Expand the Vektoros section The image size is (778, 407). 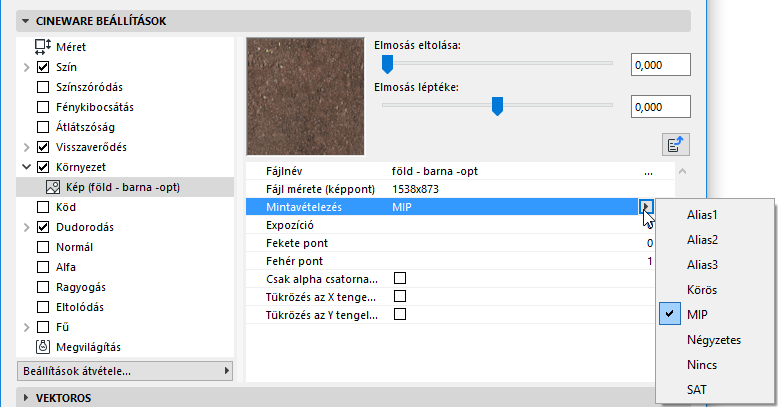[26, 398]
